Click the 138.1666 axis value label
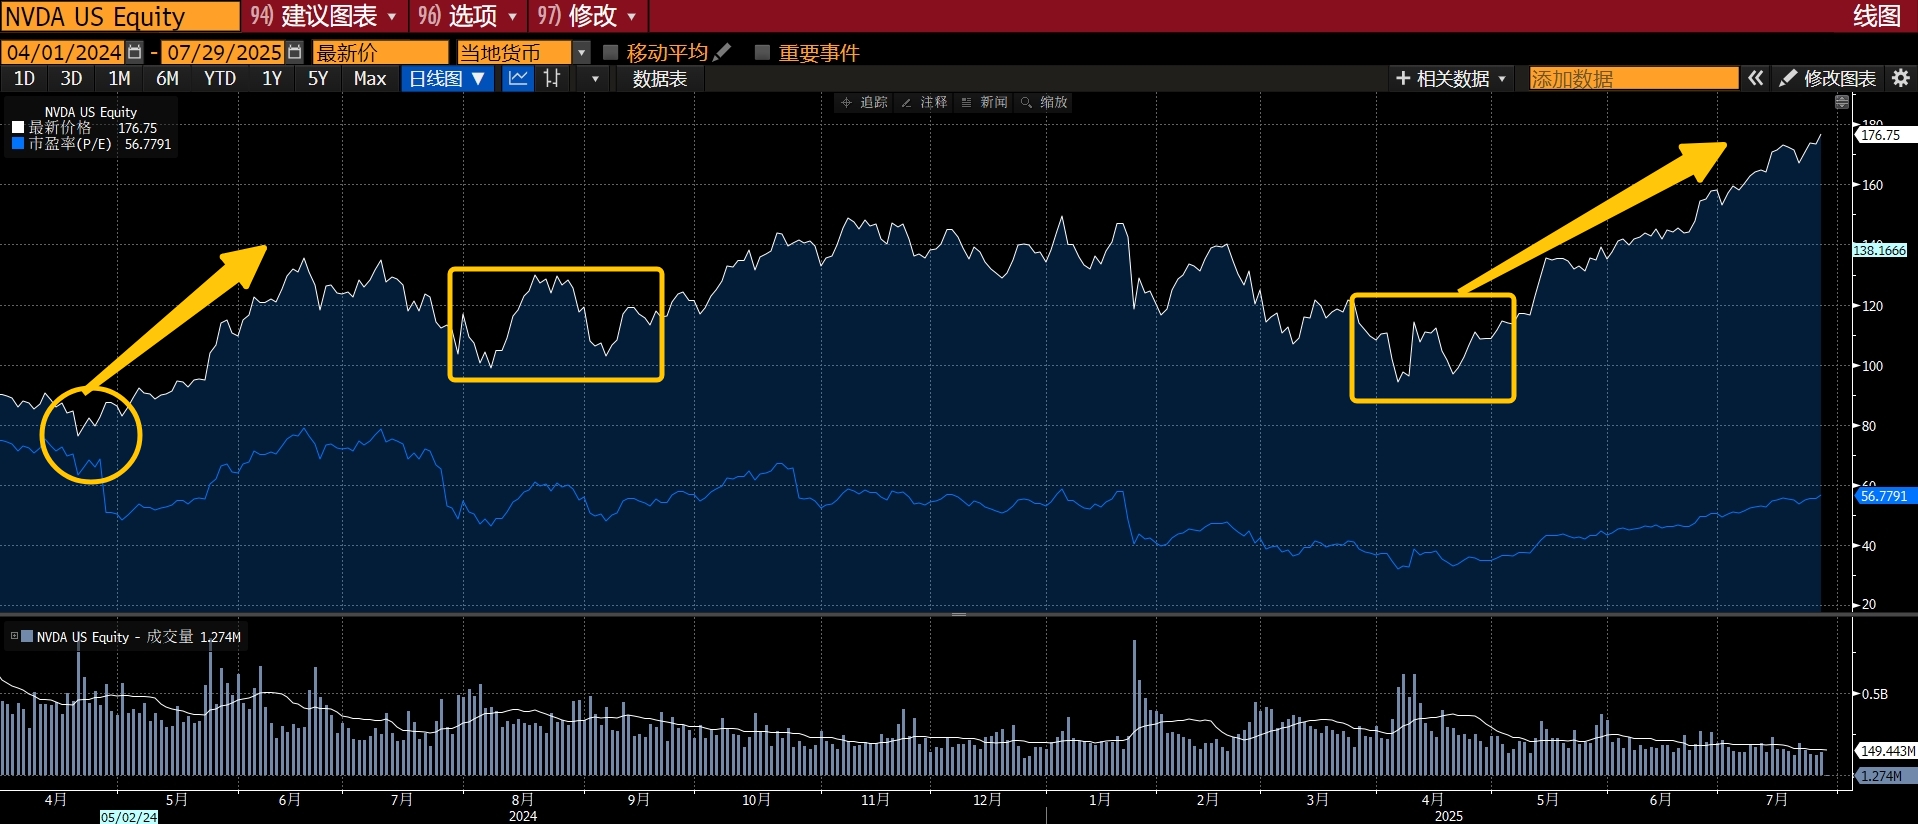The height and width of the screenshot is (824, 1918). pyautogui.click(x=1880, y=250)
